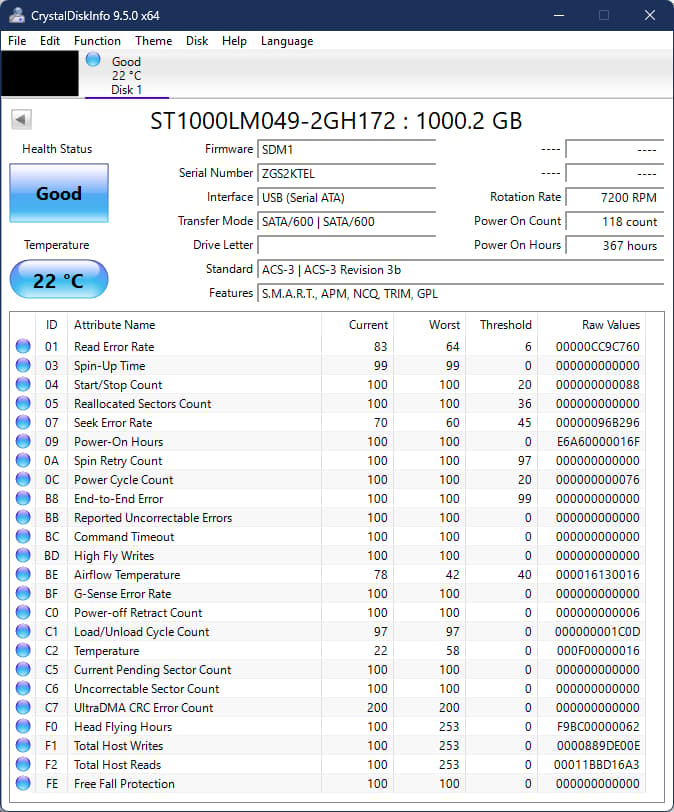Click the Standard field ACS-3
Viewport: 674px width, 812px height.
[461, 270]
